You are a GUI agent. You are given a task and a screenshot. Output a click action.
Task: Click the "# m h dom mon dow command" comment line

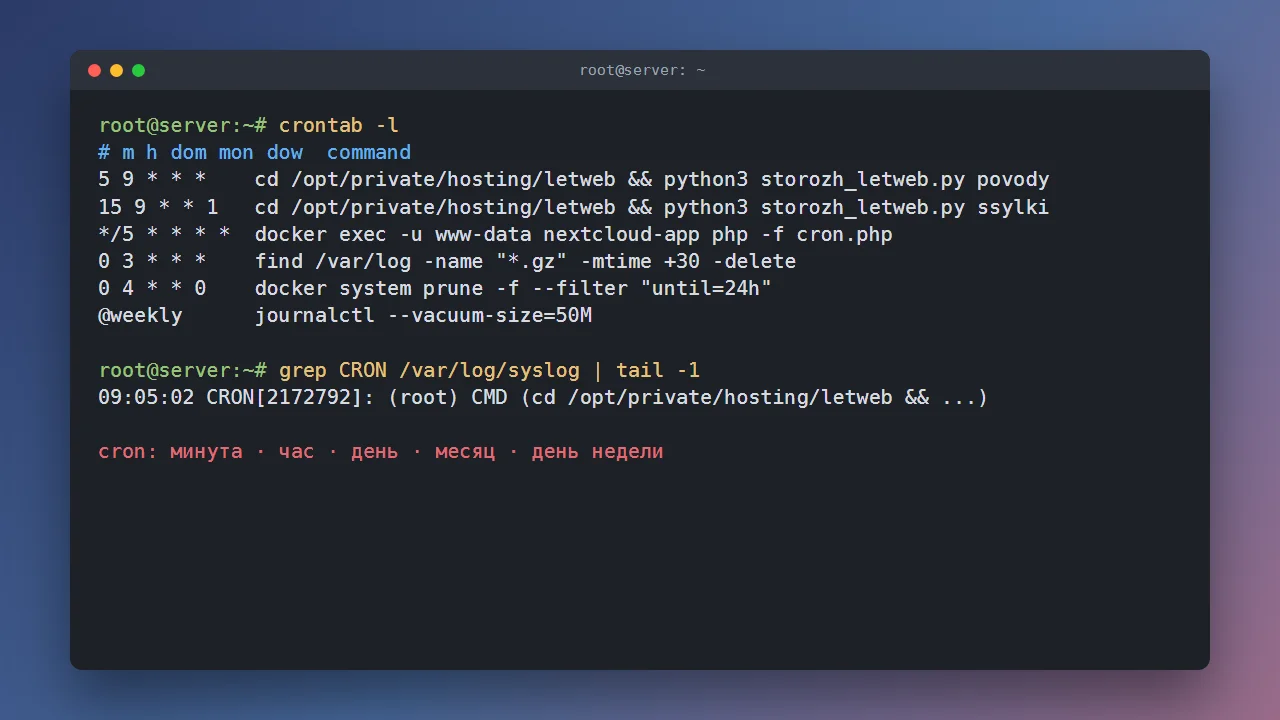(255, 152)
